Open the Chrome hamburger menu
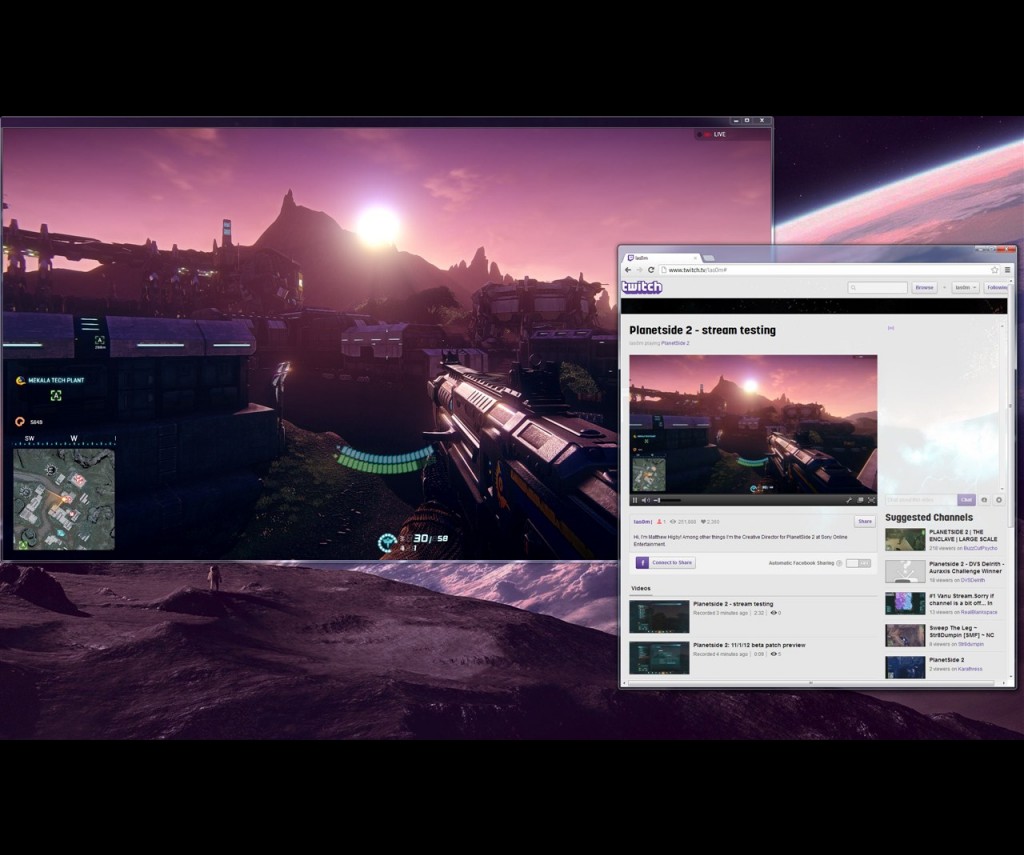Image resolution: width=1024 pixels, height=855 pixels. (1007, 270)
